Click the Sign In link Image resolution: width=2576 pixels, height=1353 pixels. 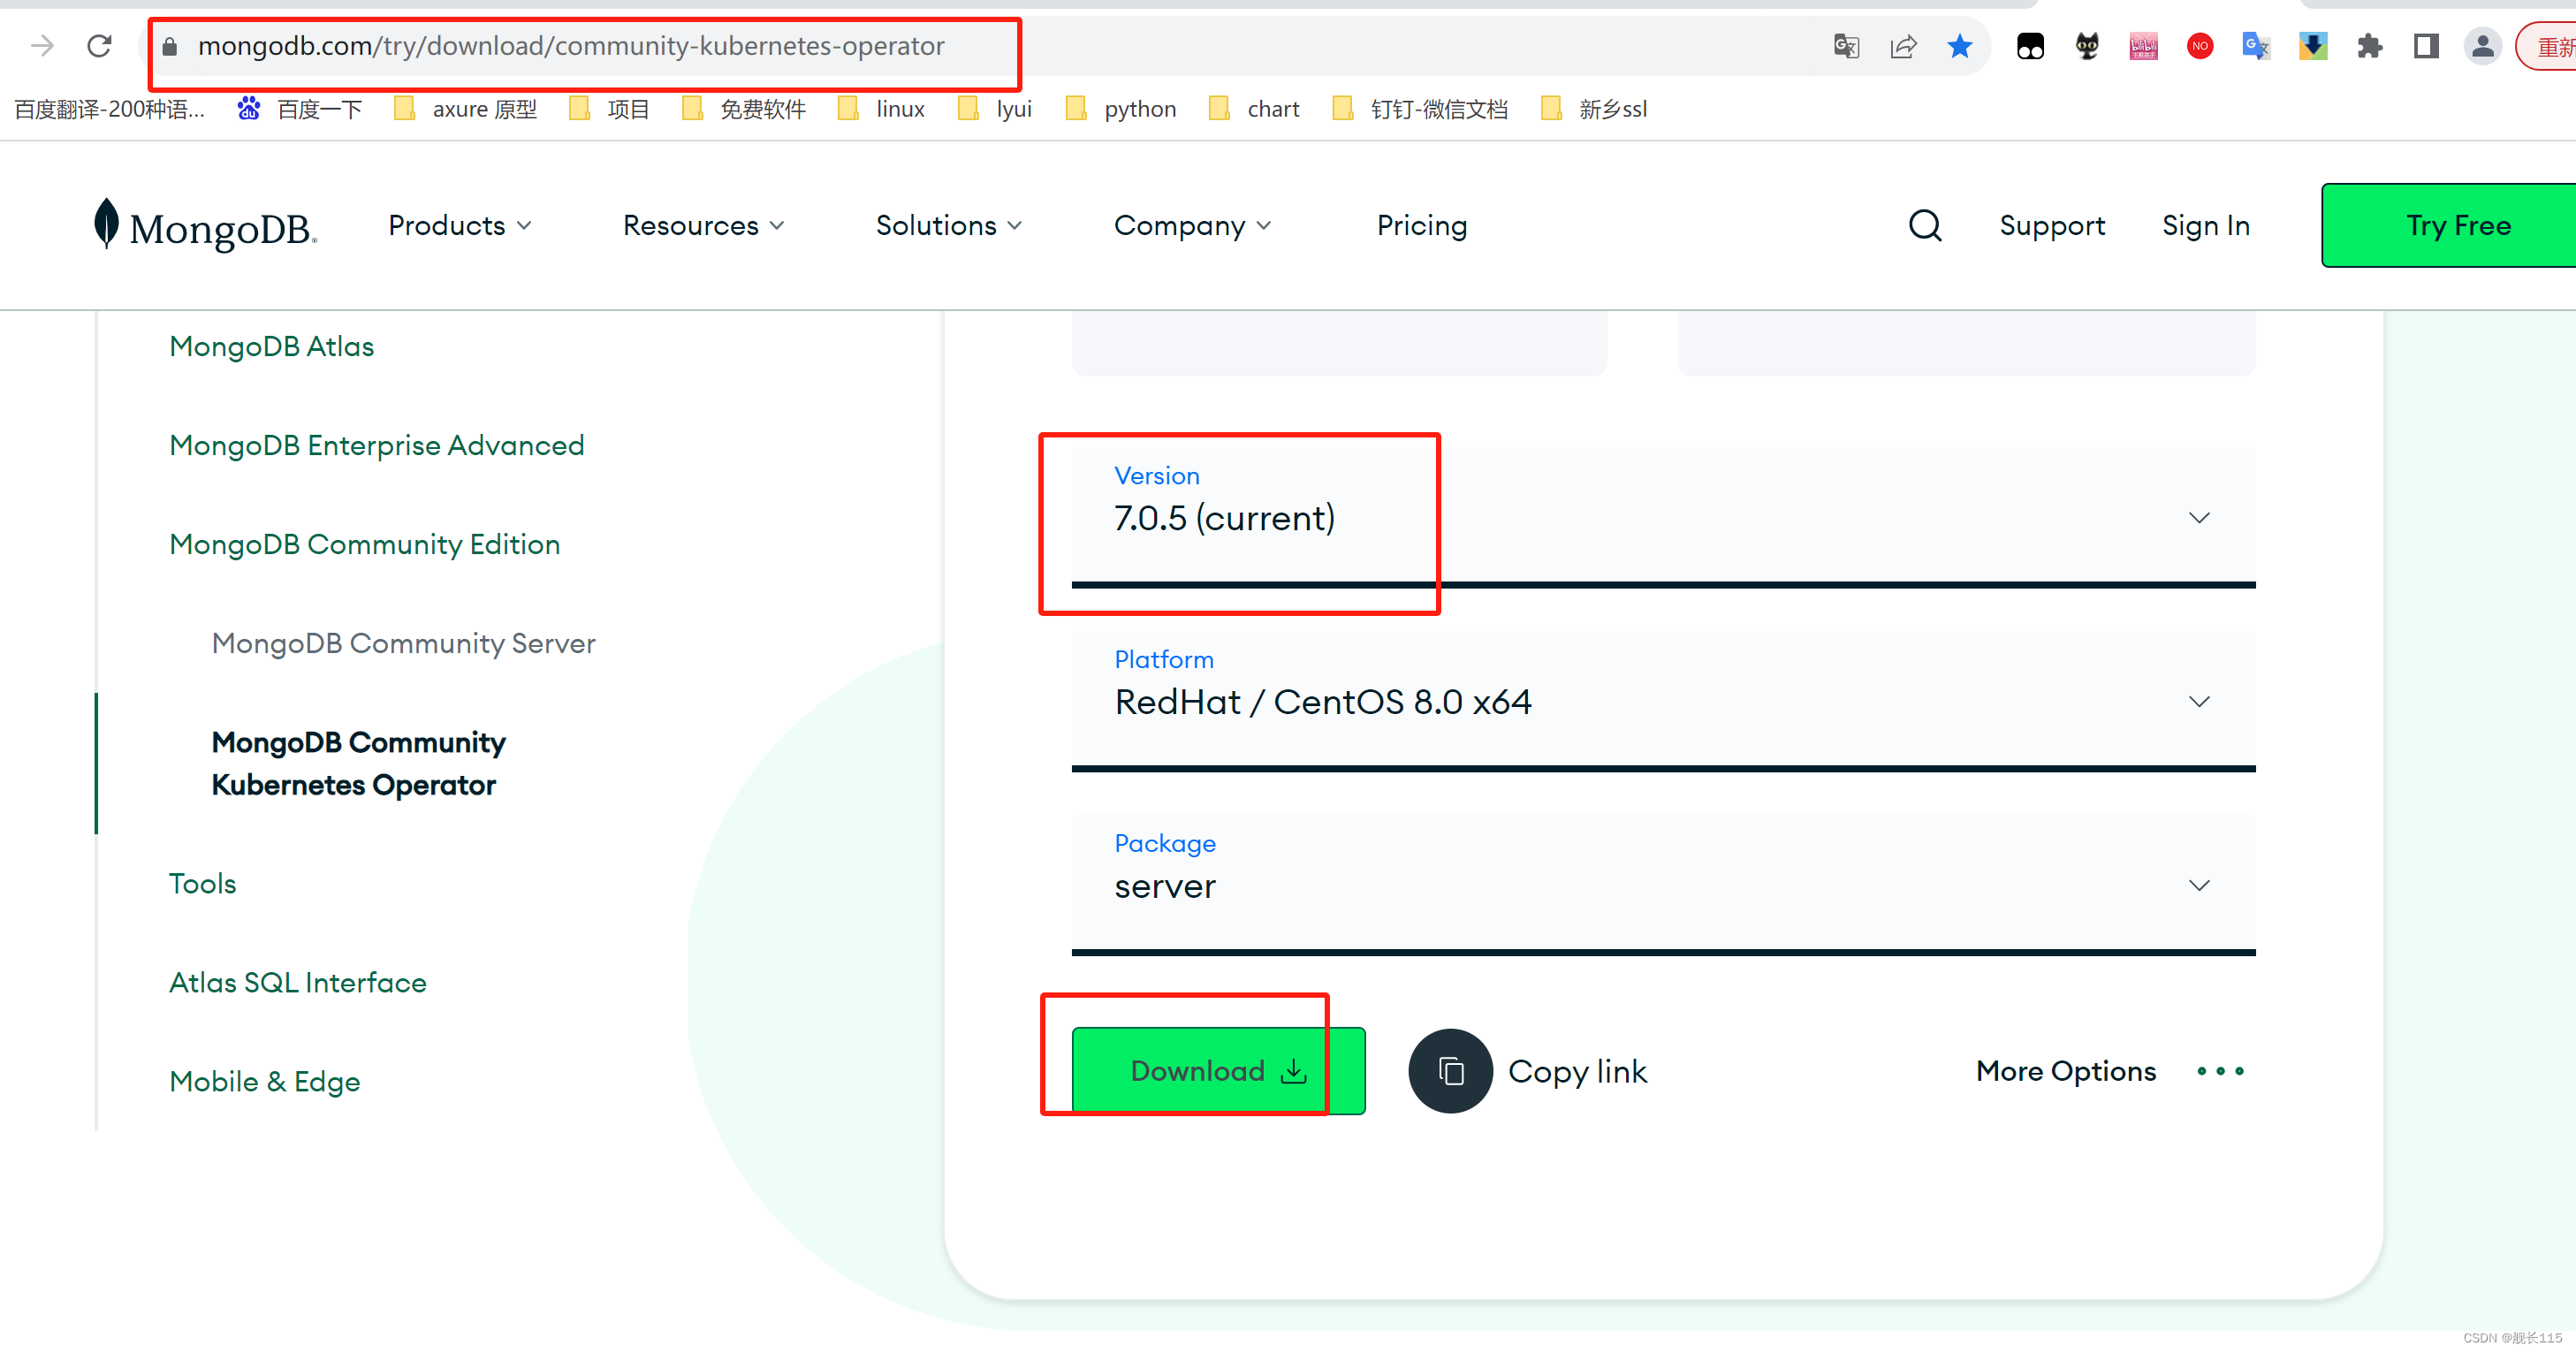click(x=2205, y=224)
